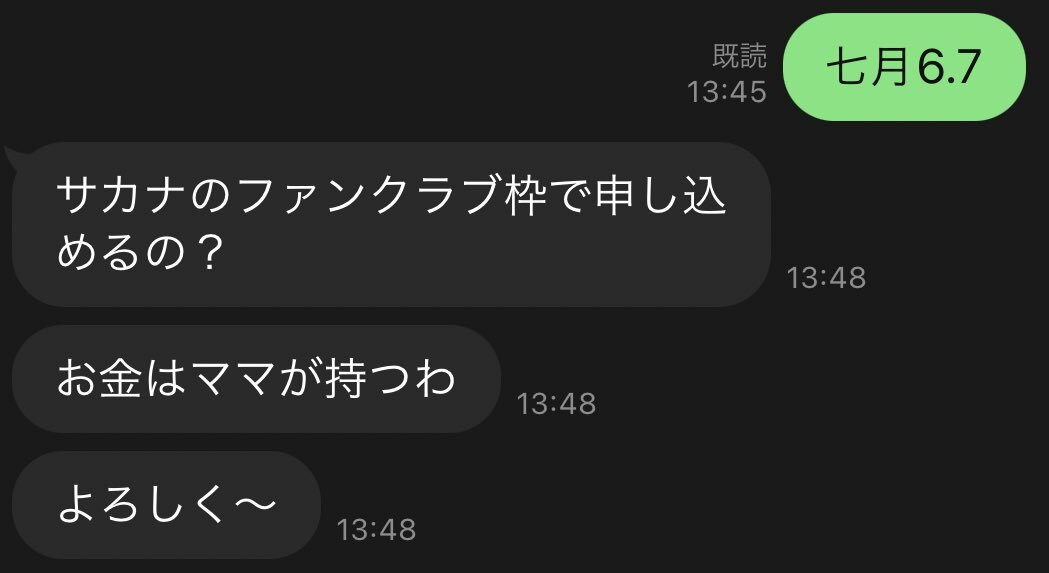Click the 13:45 sent time stamp

tap(727, 92)
